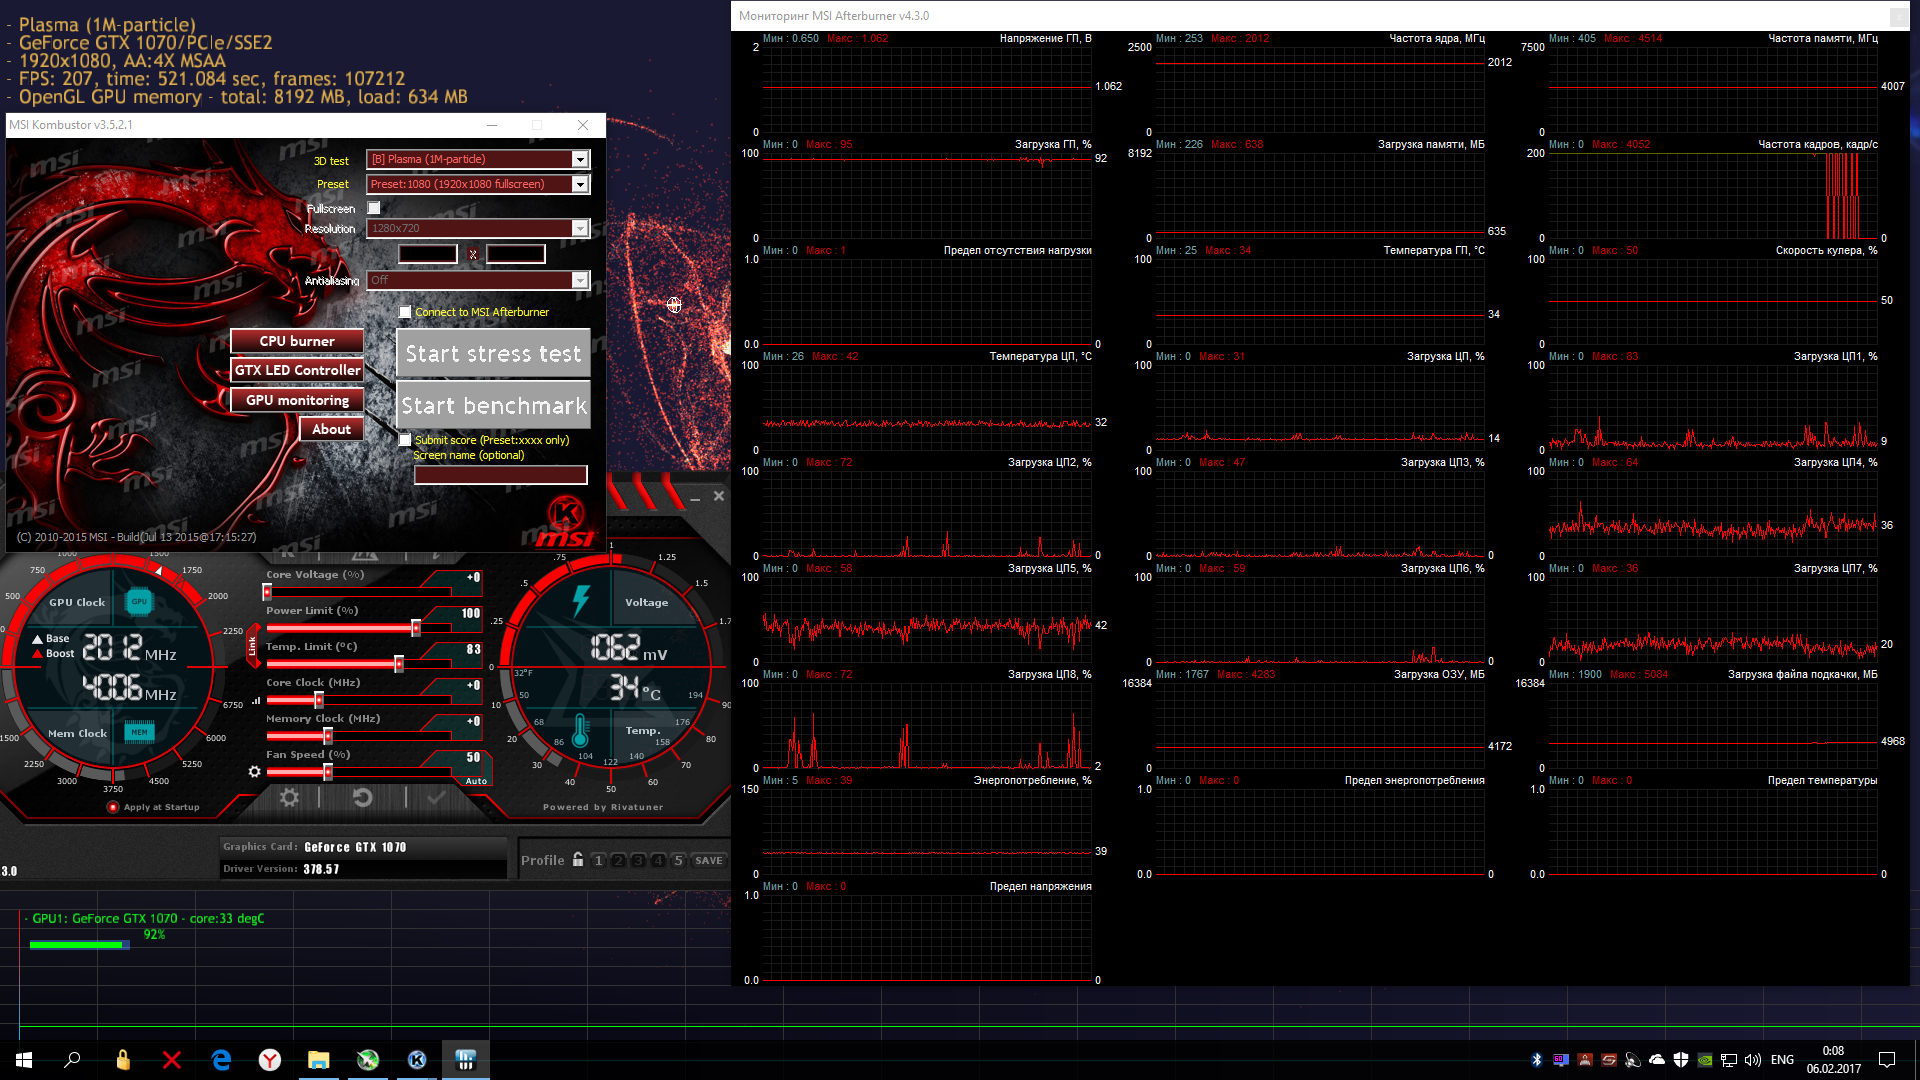
Task: Check Connect to MSI Afterburner
Action: click(x=405, y=312)
